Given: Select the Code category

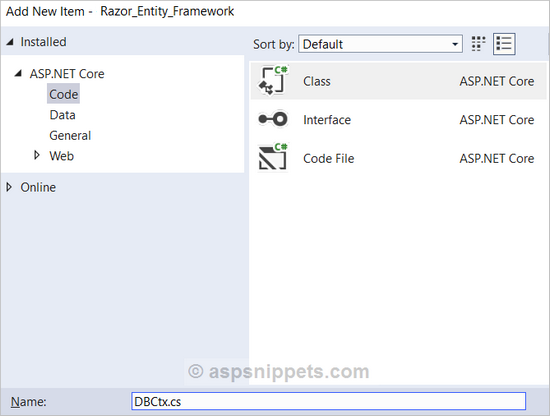Looking at the screenshot, I should click(63, 94).
